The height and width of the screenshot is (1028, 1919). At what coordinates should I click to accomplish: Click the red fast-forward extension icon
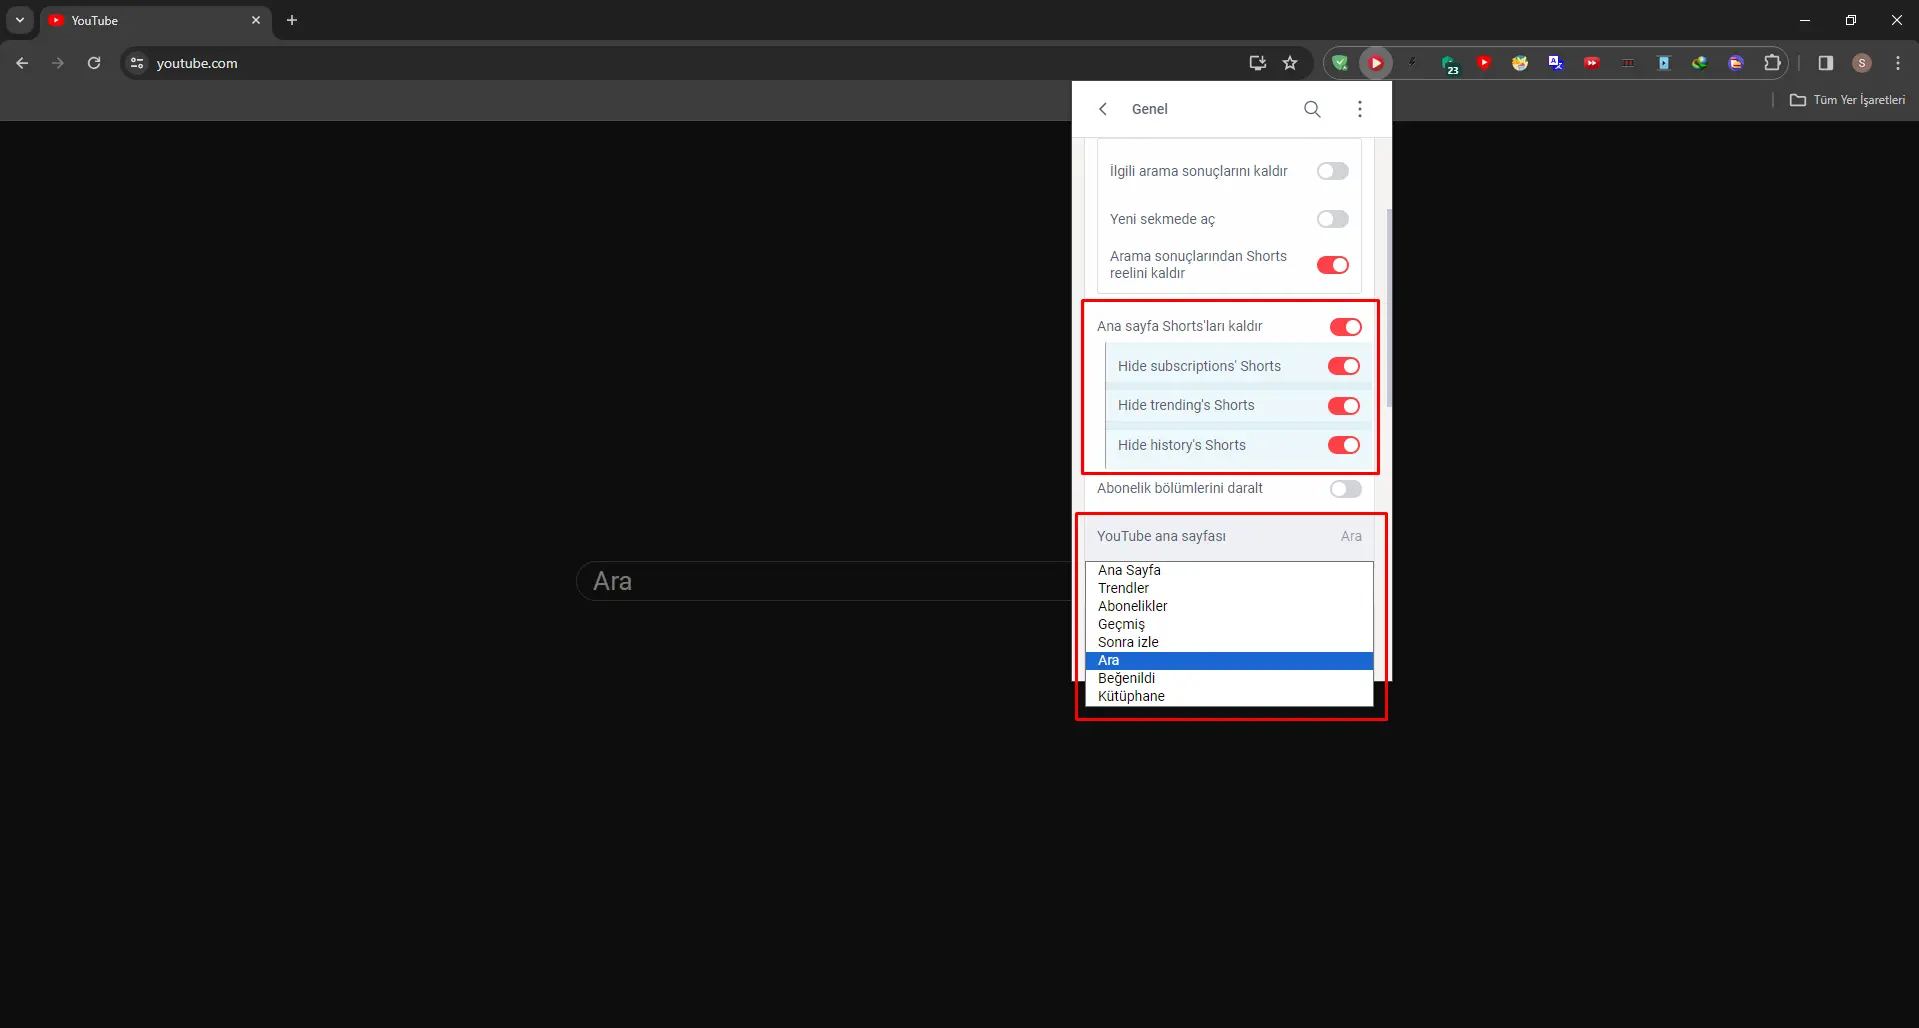click(x=1592, y=63)
